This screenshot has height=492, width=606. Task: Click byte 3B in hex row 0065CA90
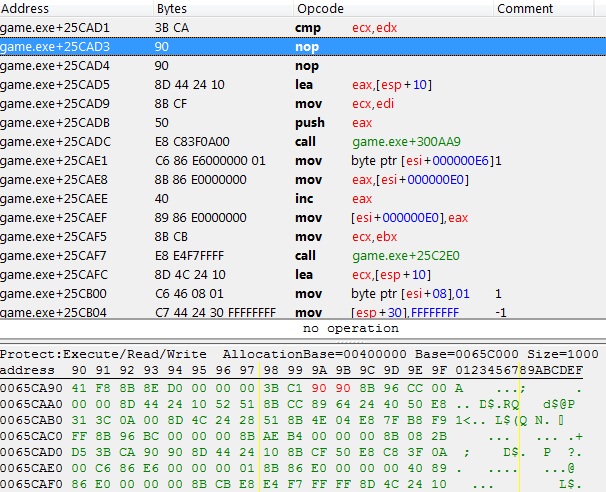pos(271,388)
